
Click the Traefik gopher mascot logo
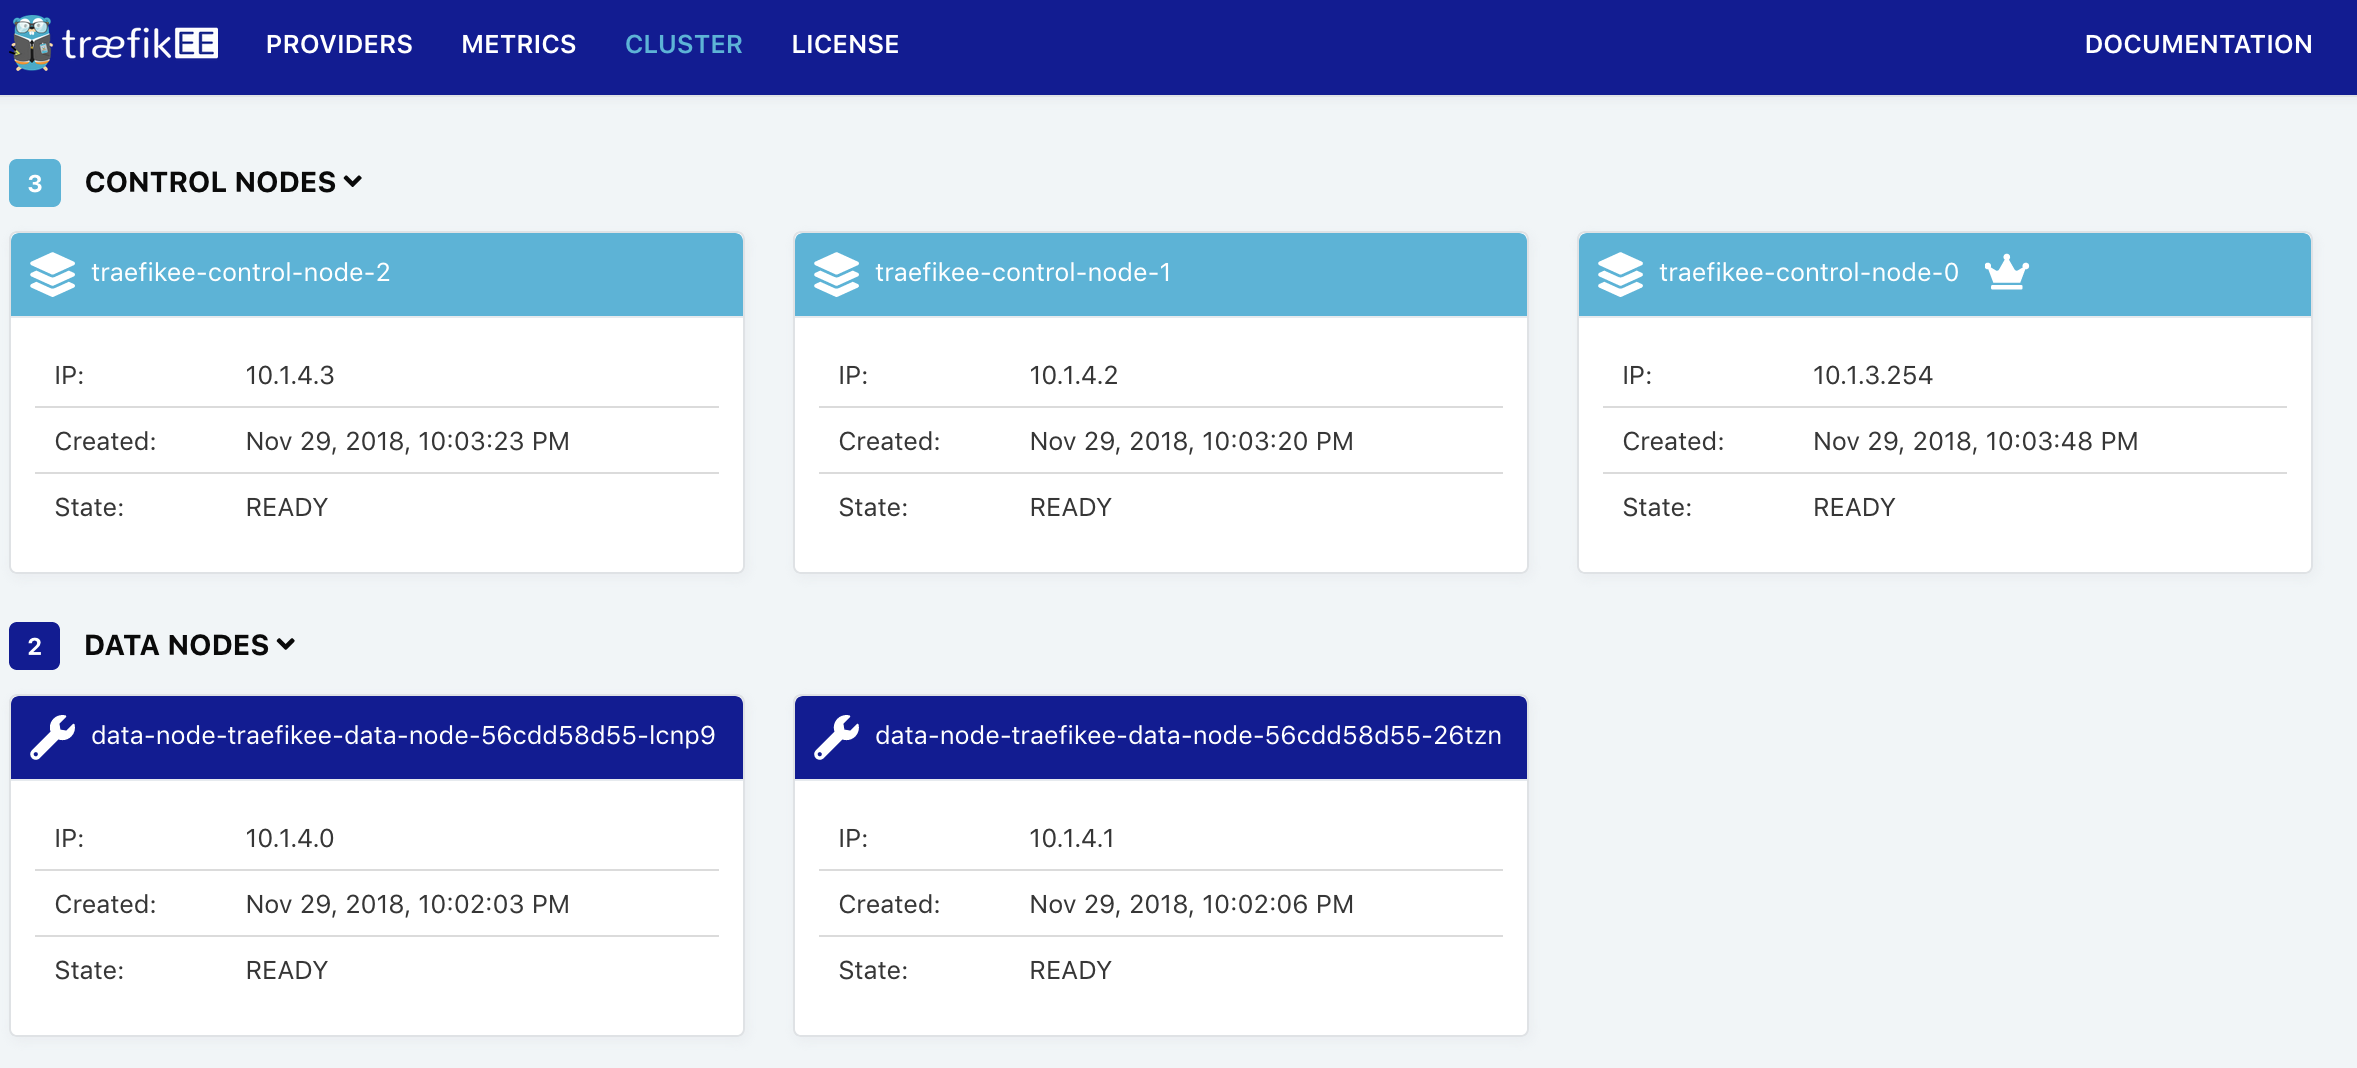pyautogui.click(x=32, y=44)
